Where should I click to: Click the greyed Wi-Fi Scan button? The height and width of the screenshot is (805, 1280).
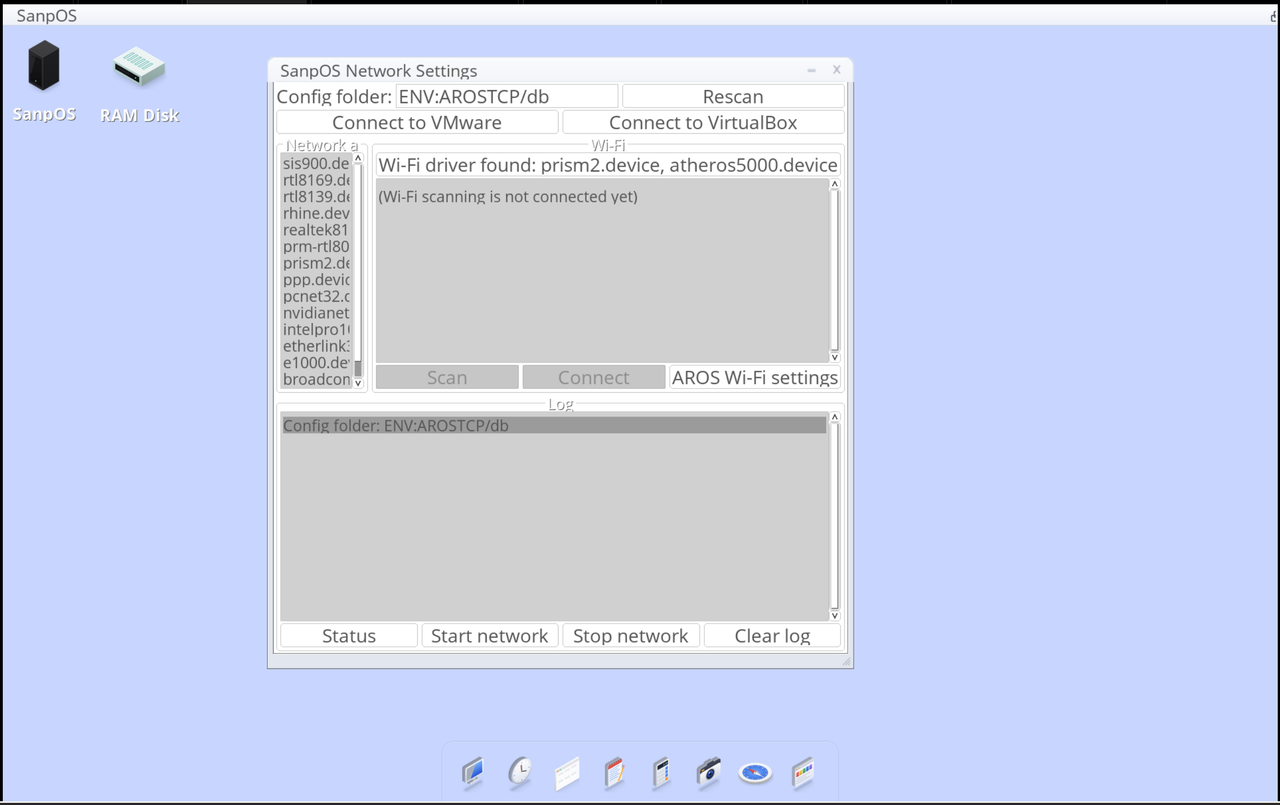point(447,377)
